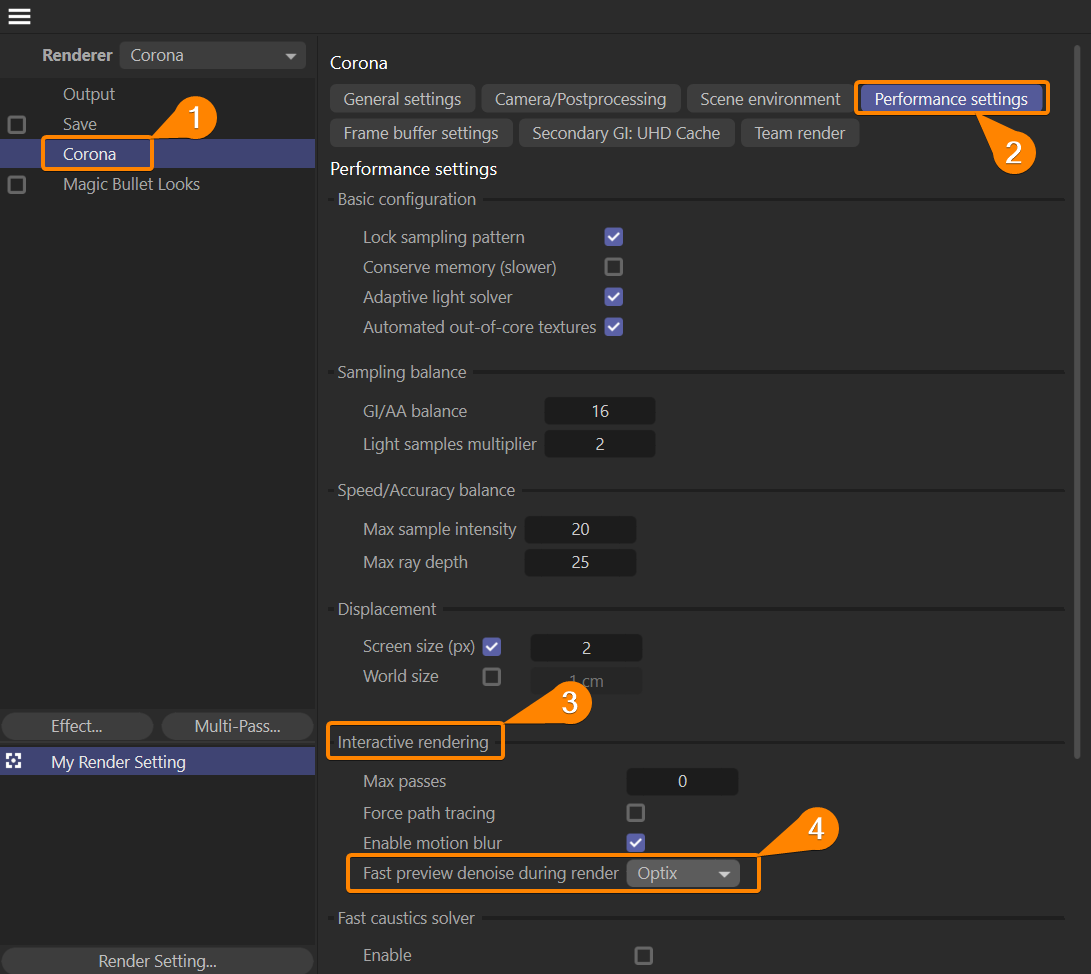This screenshot has width=1091, height=974.
Task: Select Output in the render settings list
Action: tap(89, 94)
